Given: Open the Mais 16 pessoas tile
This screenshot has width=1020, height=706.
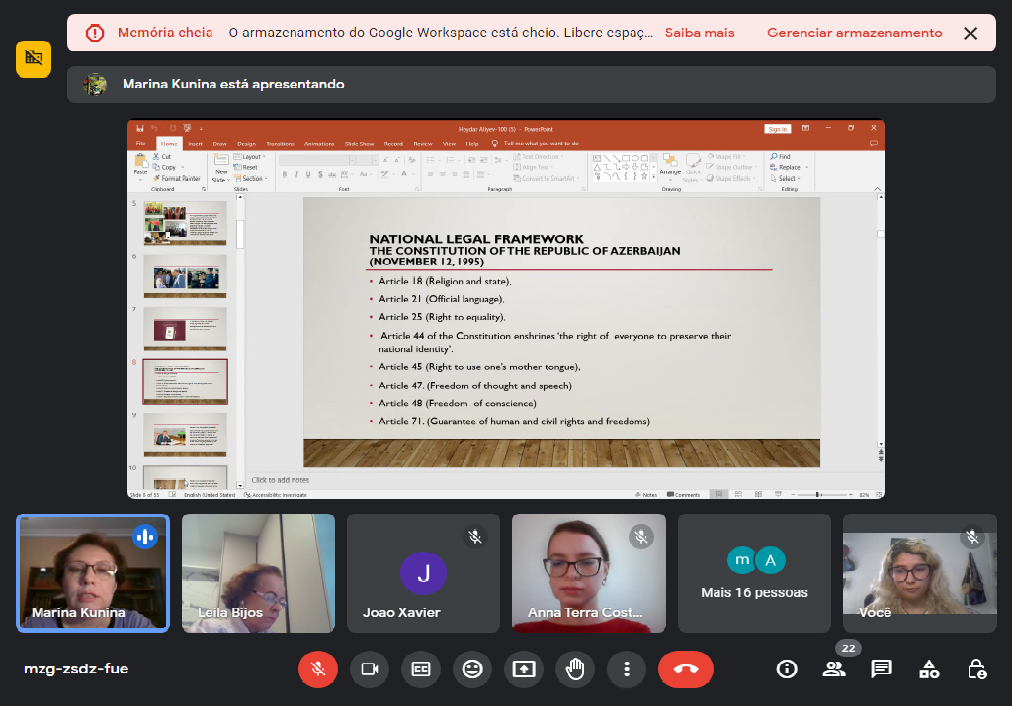Looking at the screenshot, I should click(754, 573).
